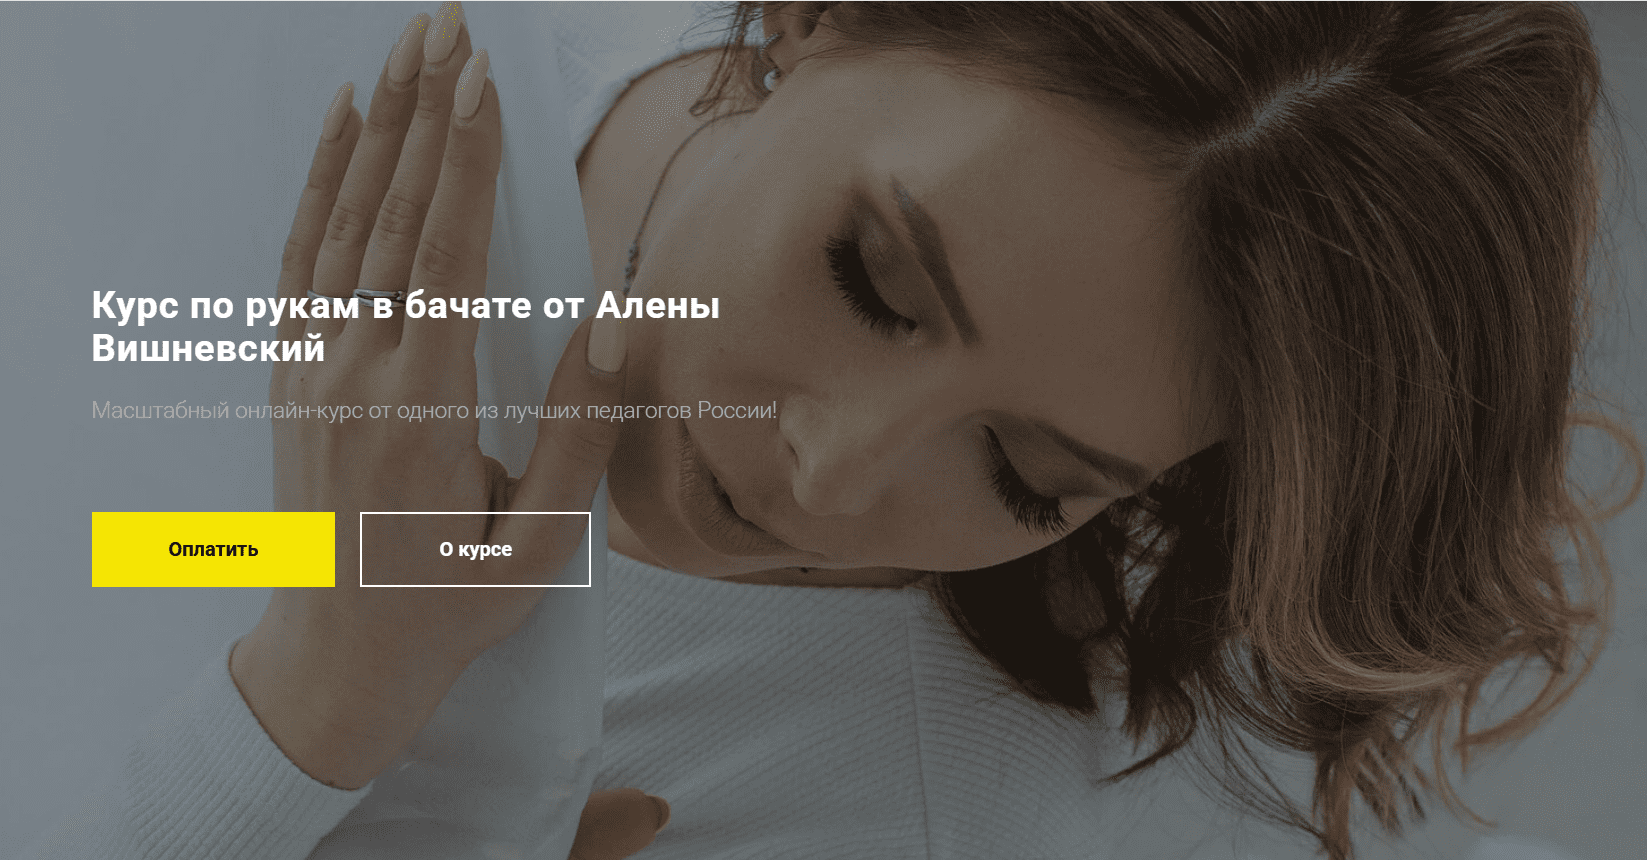Select the heading Курс по рукам в бачате
The image size is (1647, 860).
[x=405, y=326]
